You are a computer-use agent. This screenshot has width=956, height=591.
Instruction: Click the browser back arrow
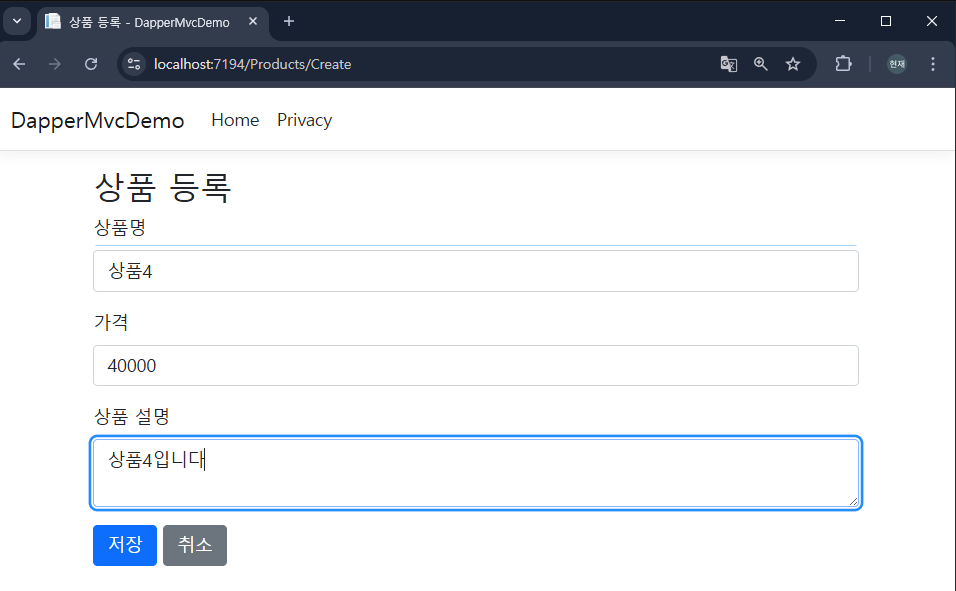tap(20, 64)
